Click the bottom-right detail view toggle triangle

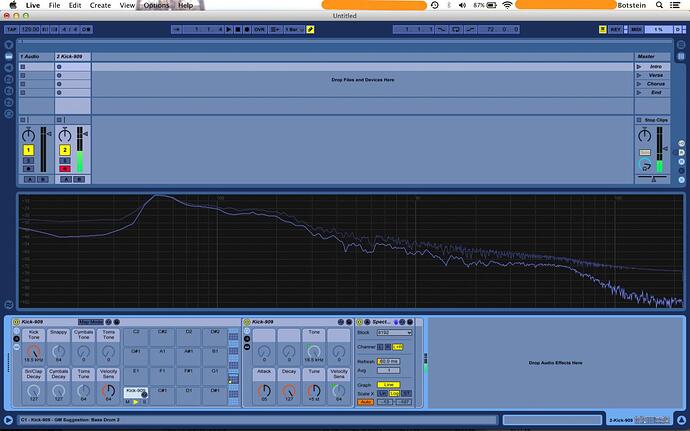[x=681, y=420]
